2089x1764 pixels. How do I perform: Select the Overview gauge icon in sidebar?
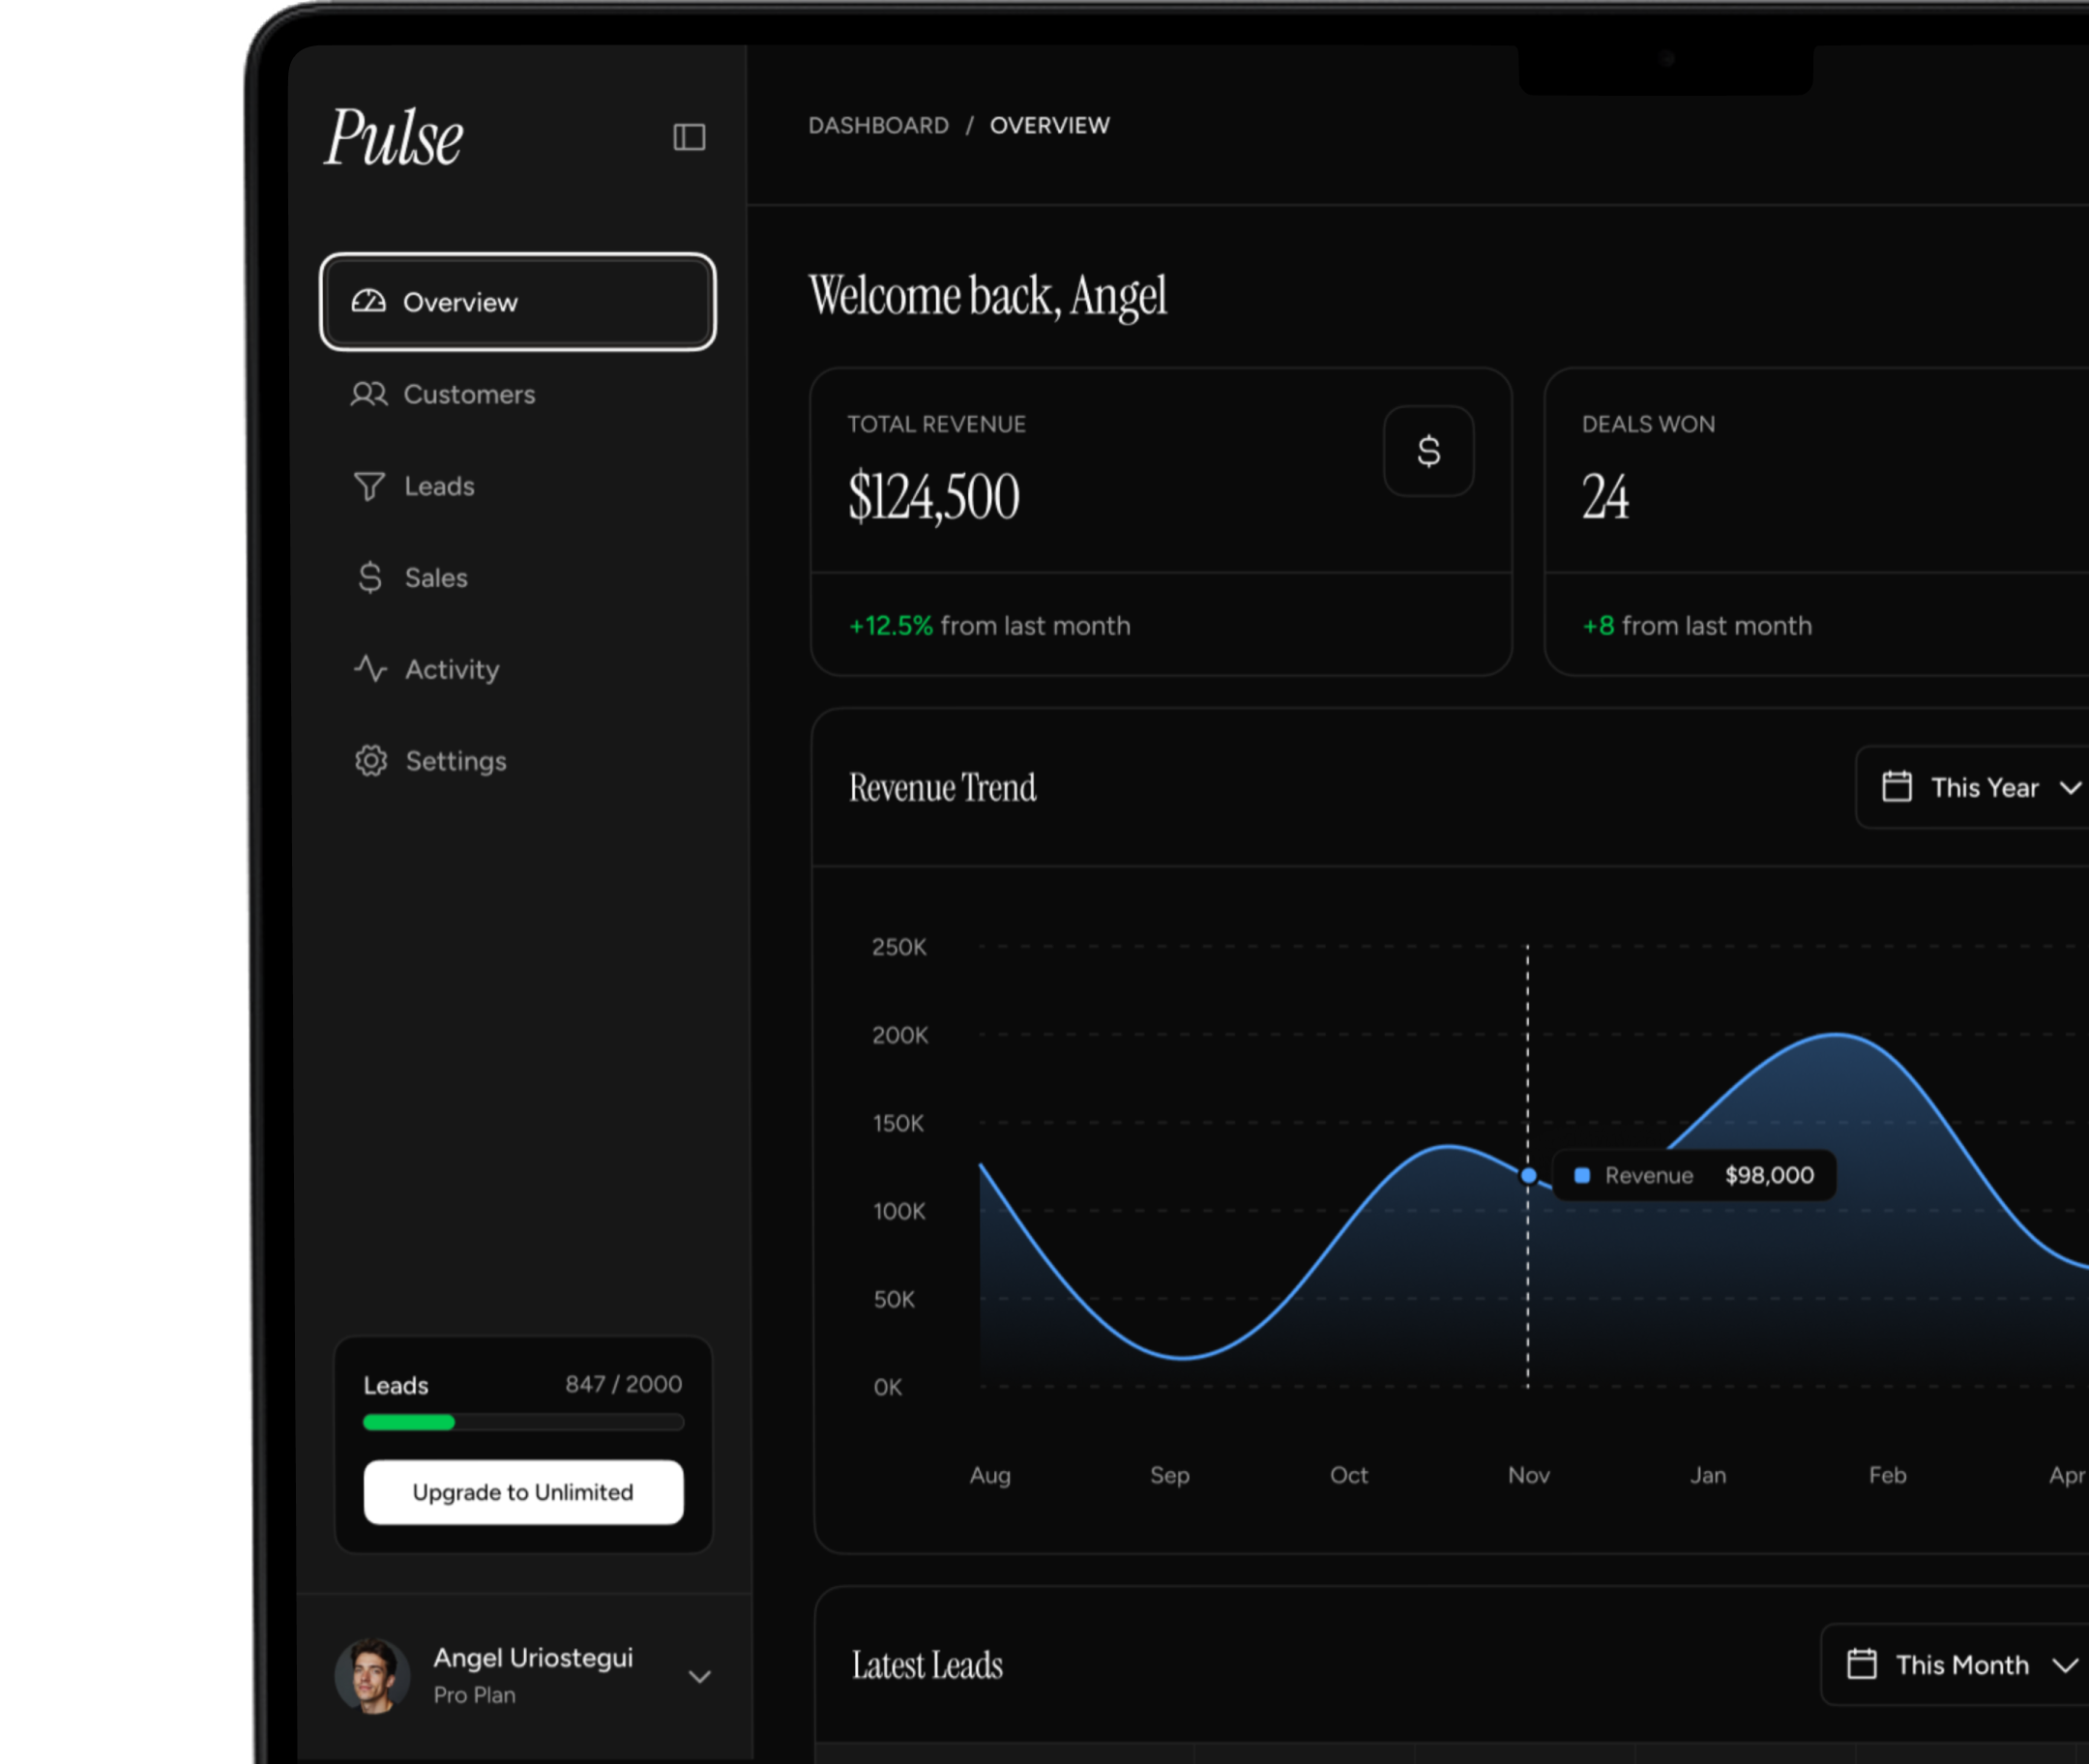[370, 301]
